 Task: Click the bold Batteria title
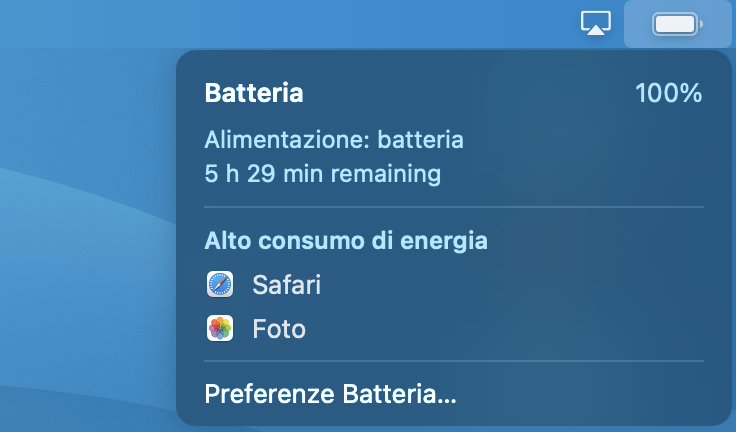click(254, 93)
